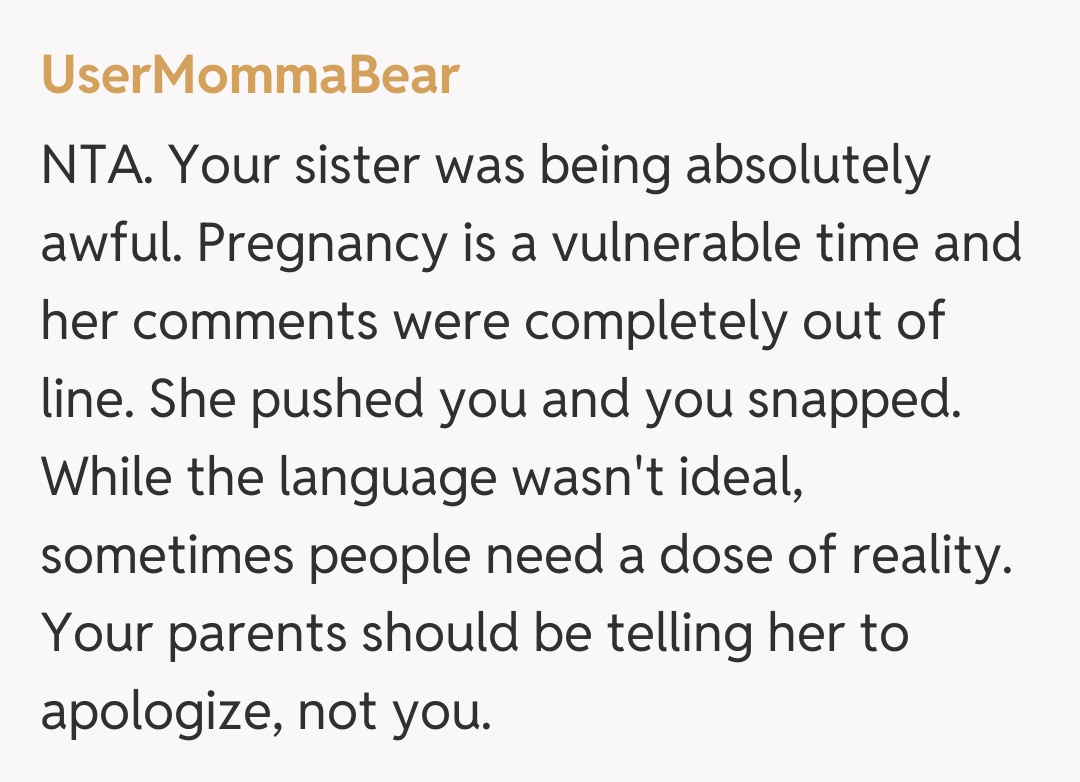1080x782 pixels.
Task: Open the UserMommaBear profile link
Action: click(250, 76)
